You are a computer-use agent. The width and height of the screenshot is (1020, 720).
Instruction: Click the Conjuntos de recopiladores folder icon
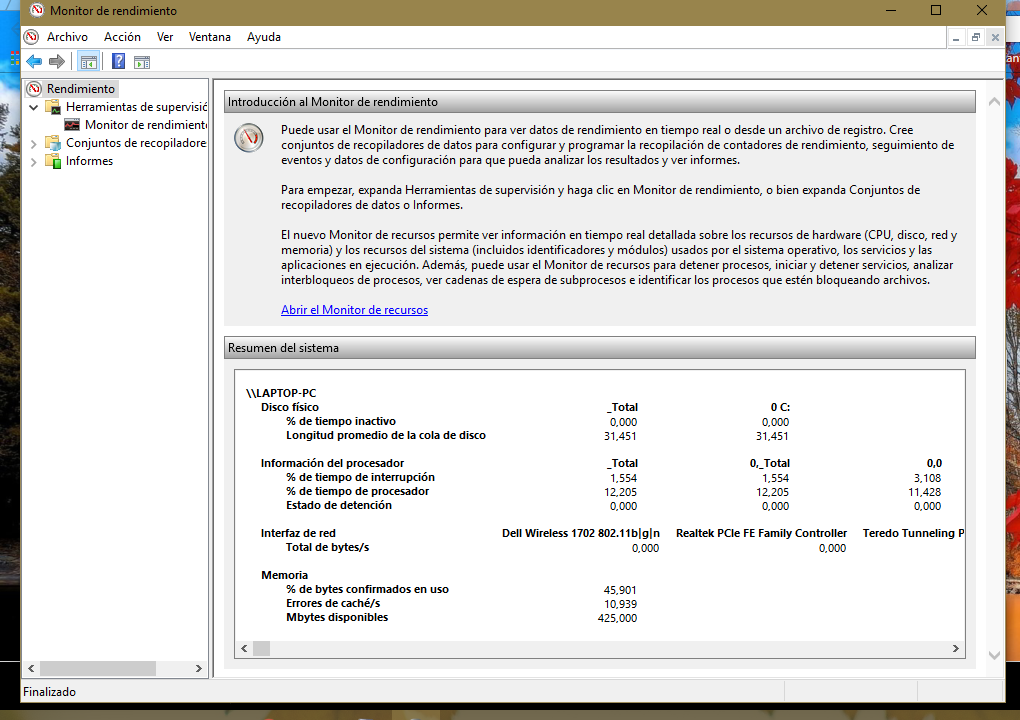click(53, 143)
